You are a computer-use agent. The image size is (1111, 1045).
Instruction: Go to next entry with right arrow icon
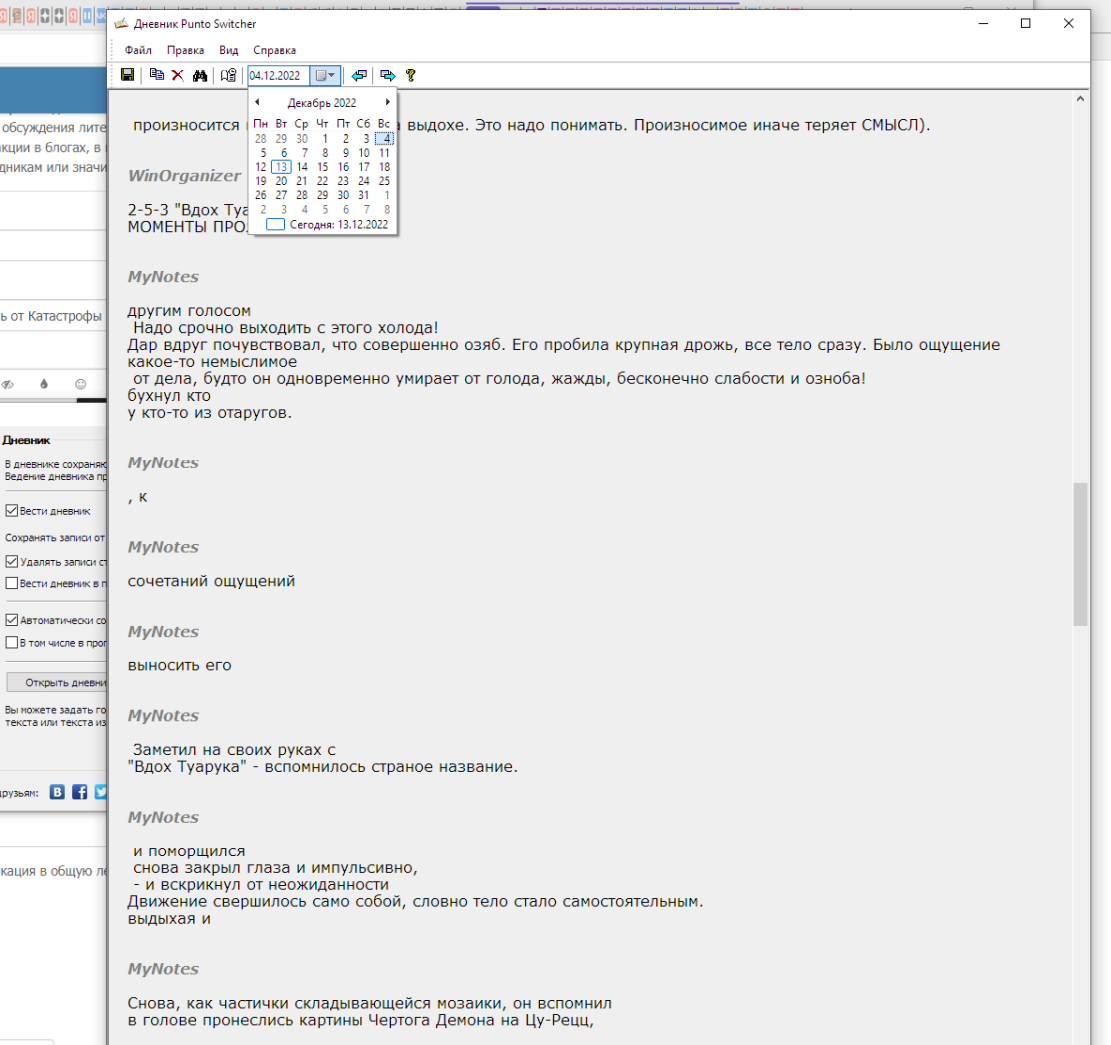[388, 75]
